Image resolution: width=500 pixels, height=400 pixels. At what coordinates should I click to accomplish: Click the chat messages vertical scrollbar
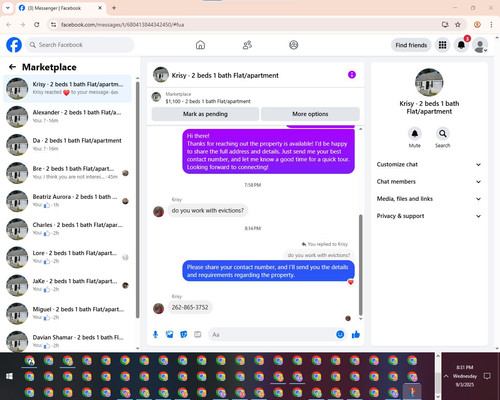point(360,265)
